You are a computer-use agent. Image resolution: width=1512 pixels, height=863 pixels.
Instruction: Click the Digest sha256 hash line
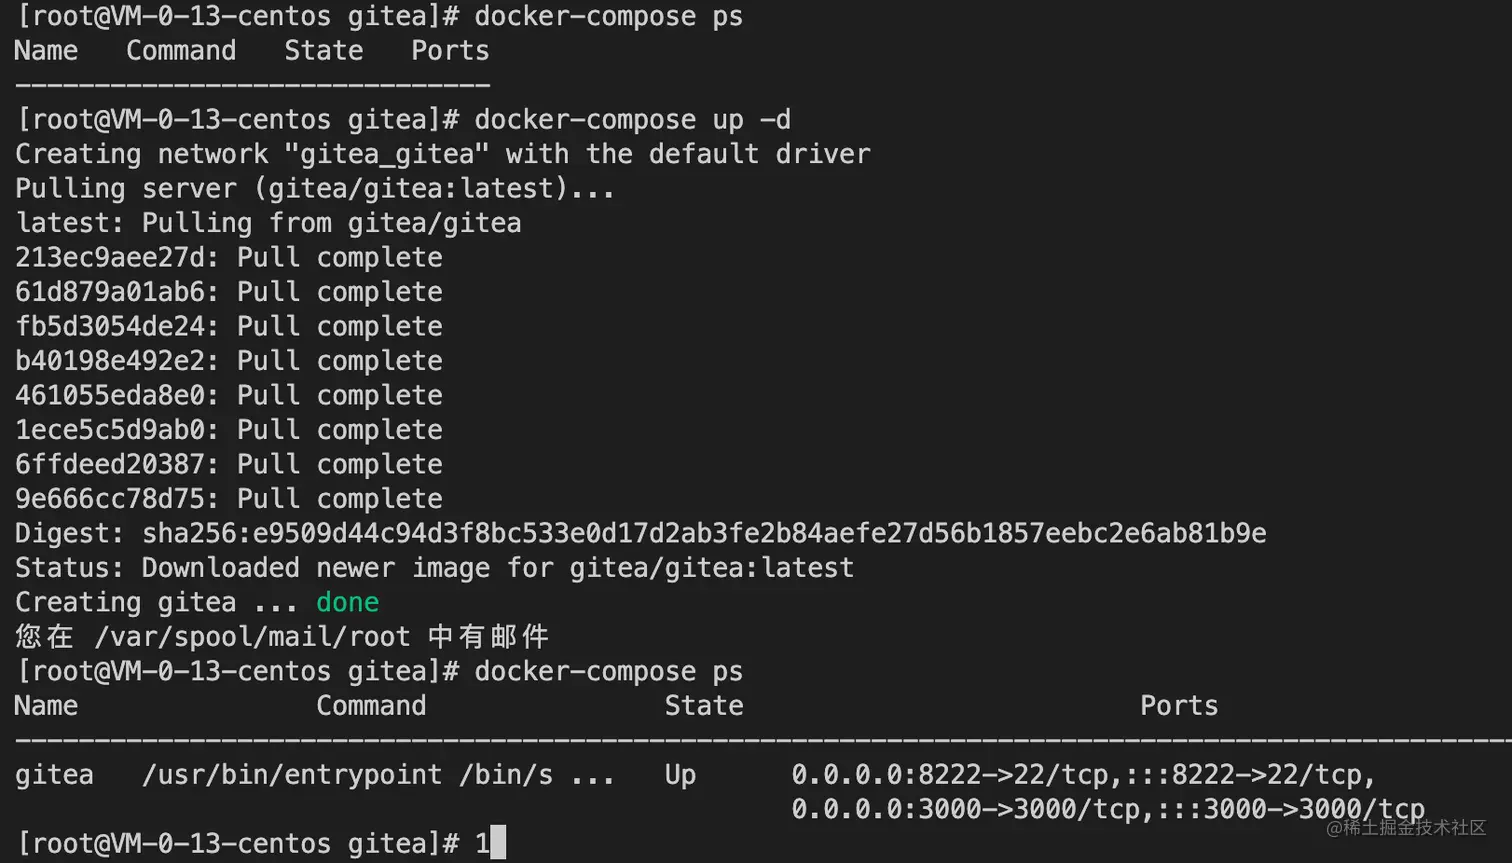[x=640, y=533]
